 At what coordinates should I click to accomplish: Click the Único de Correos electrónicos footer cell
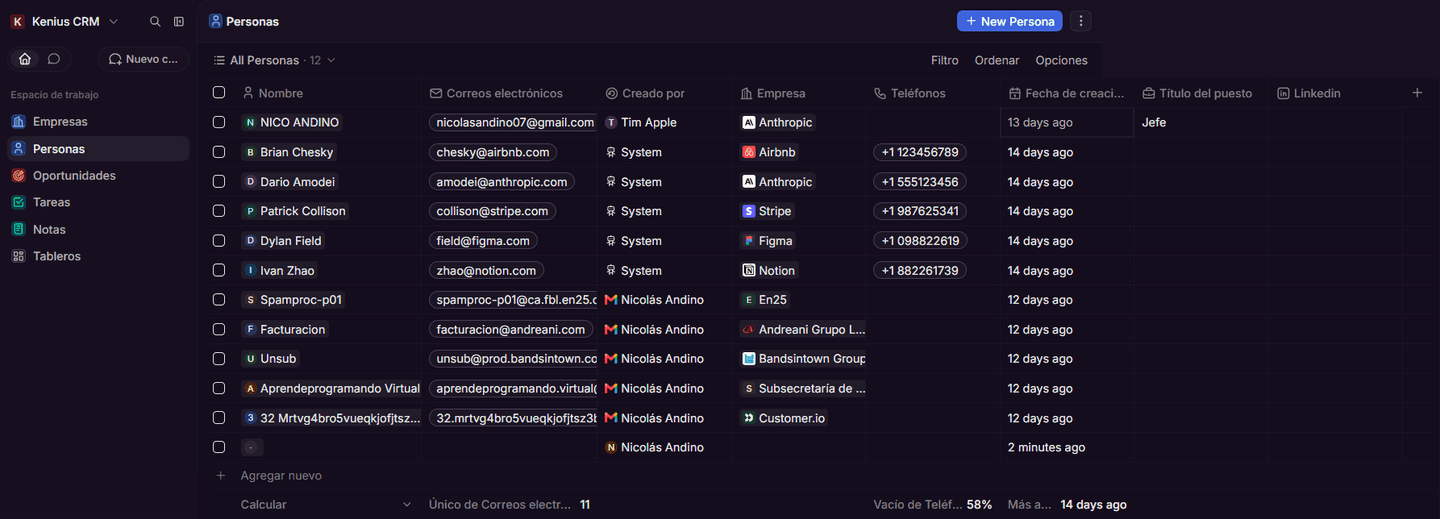[509, 505]
